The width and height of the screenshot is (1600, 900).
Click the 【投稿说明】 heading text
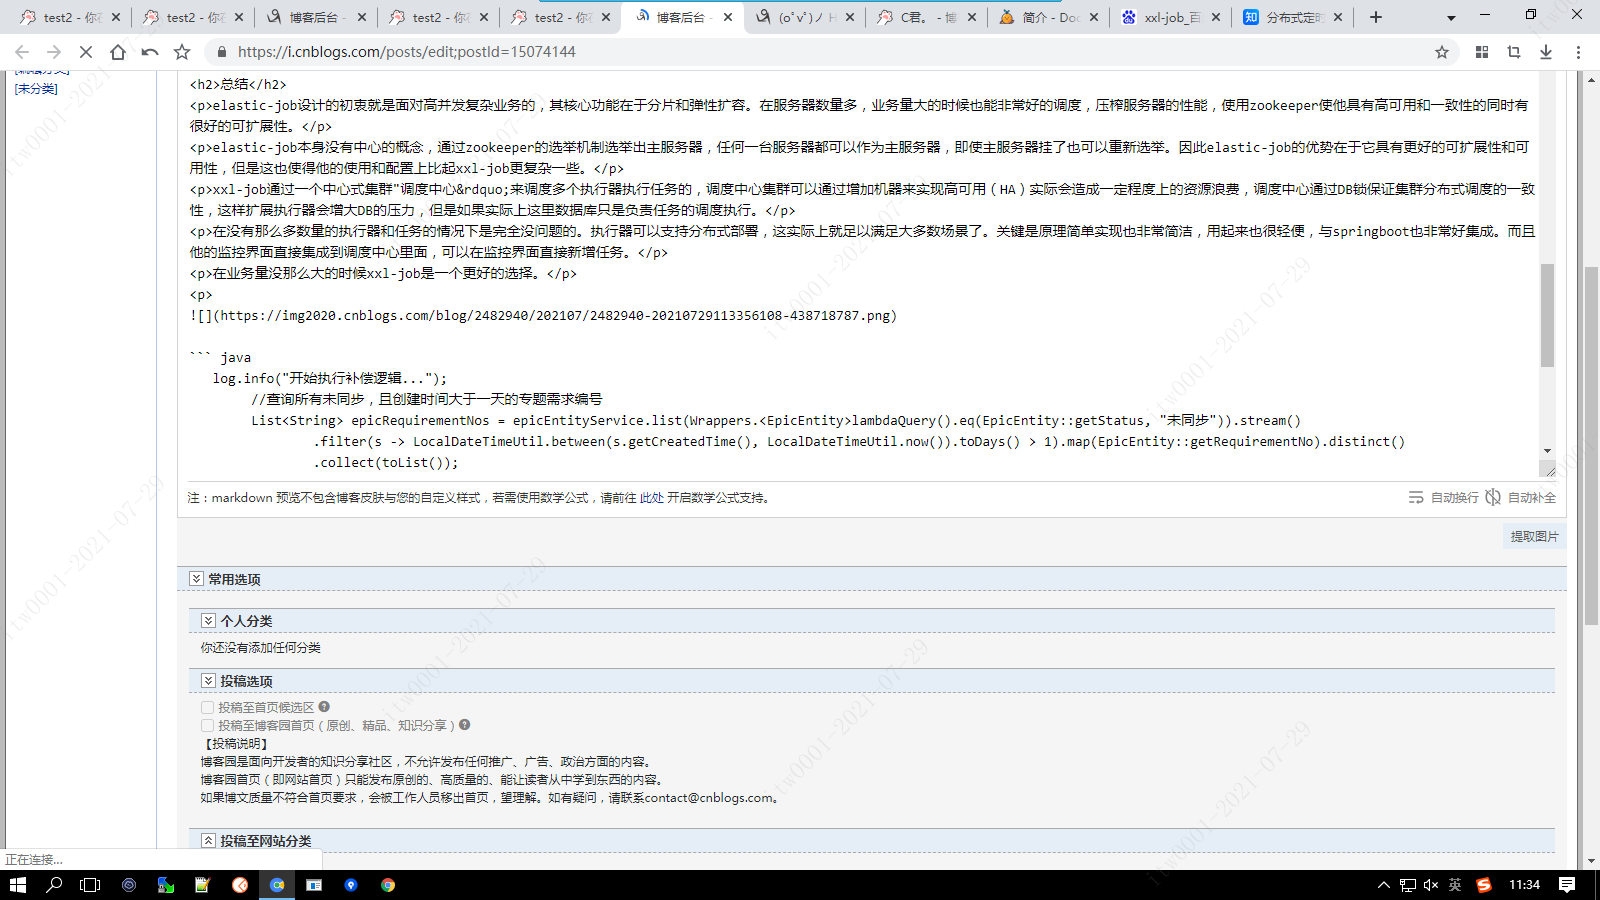coord(236,744)
